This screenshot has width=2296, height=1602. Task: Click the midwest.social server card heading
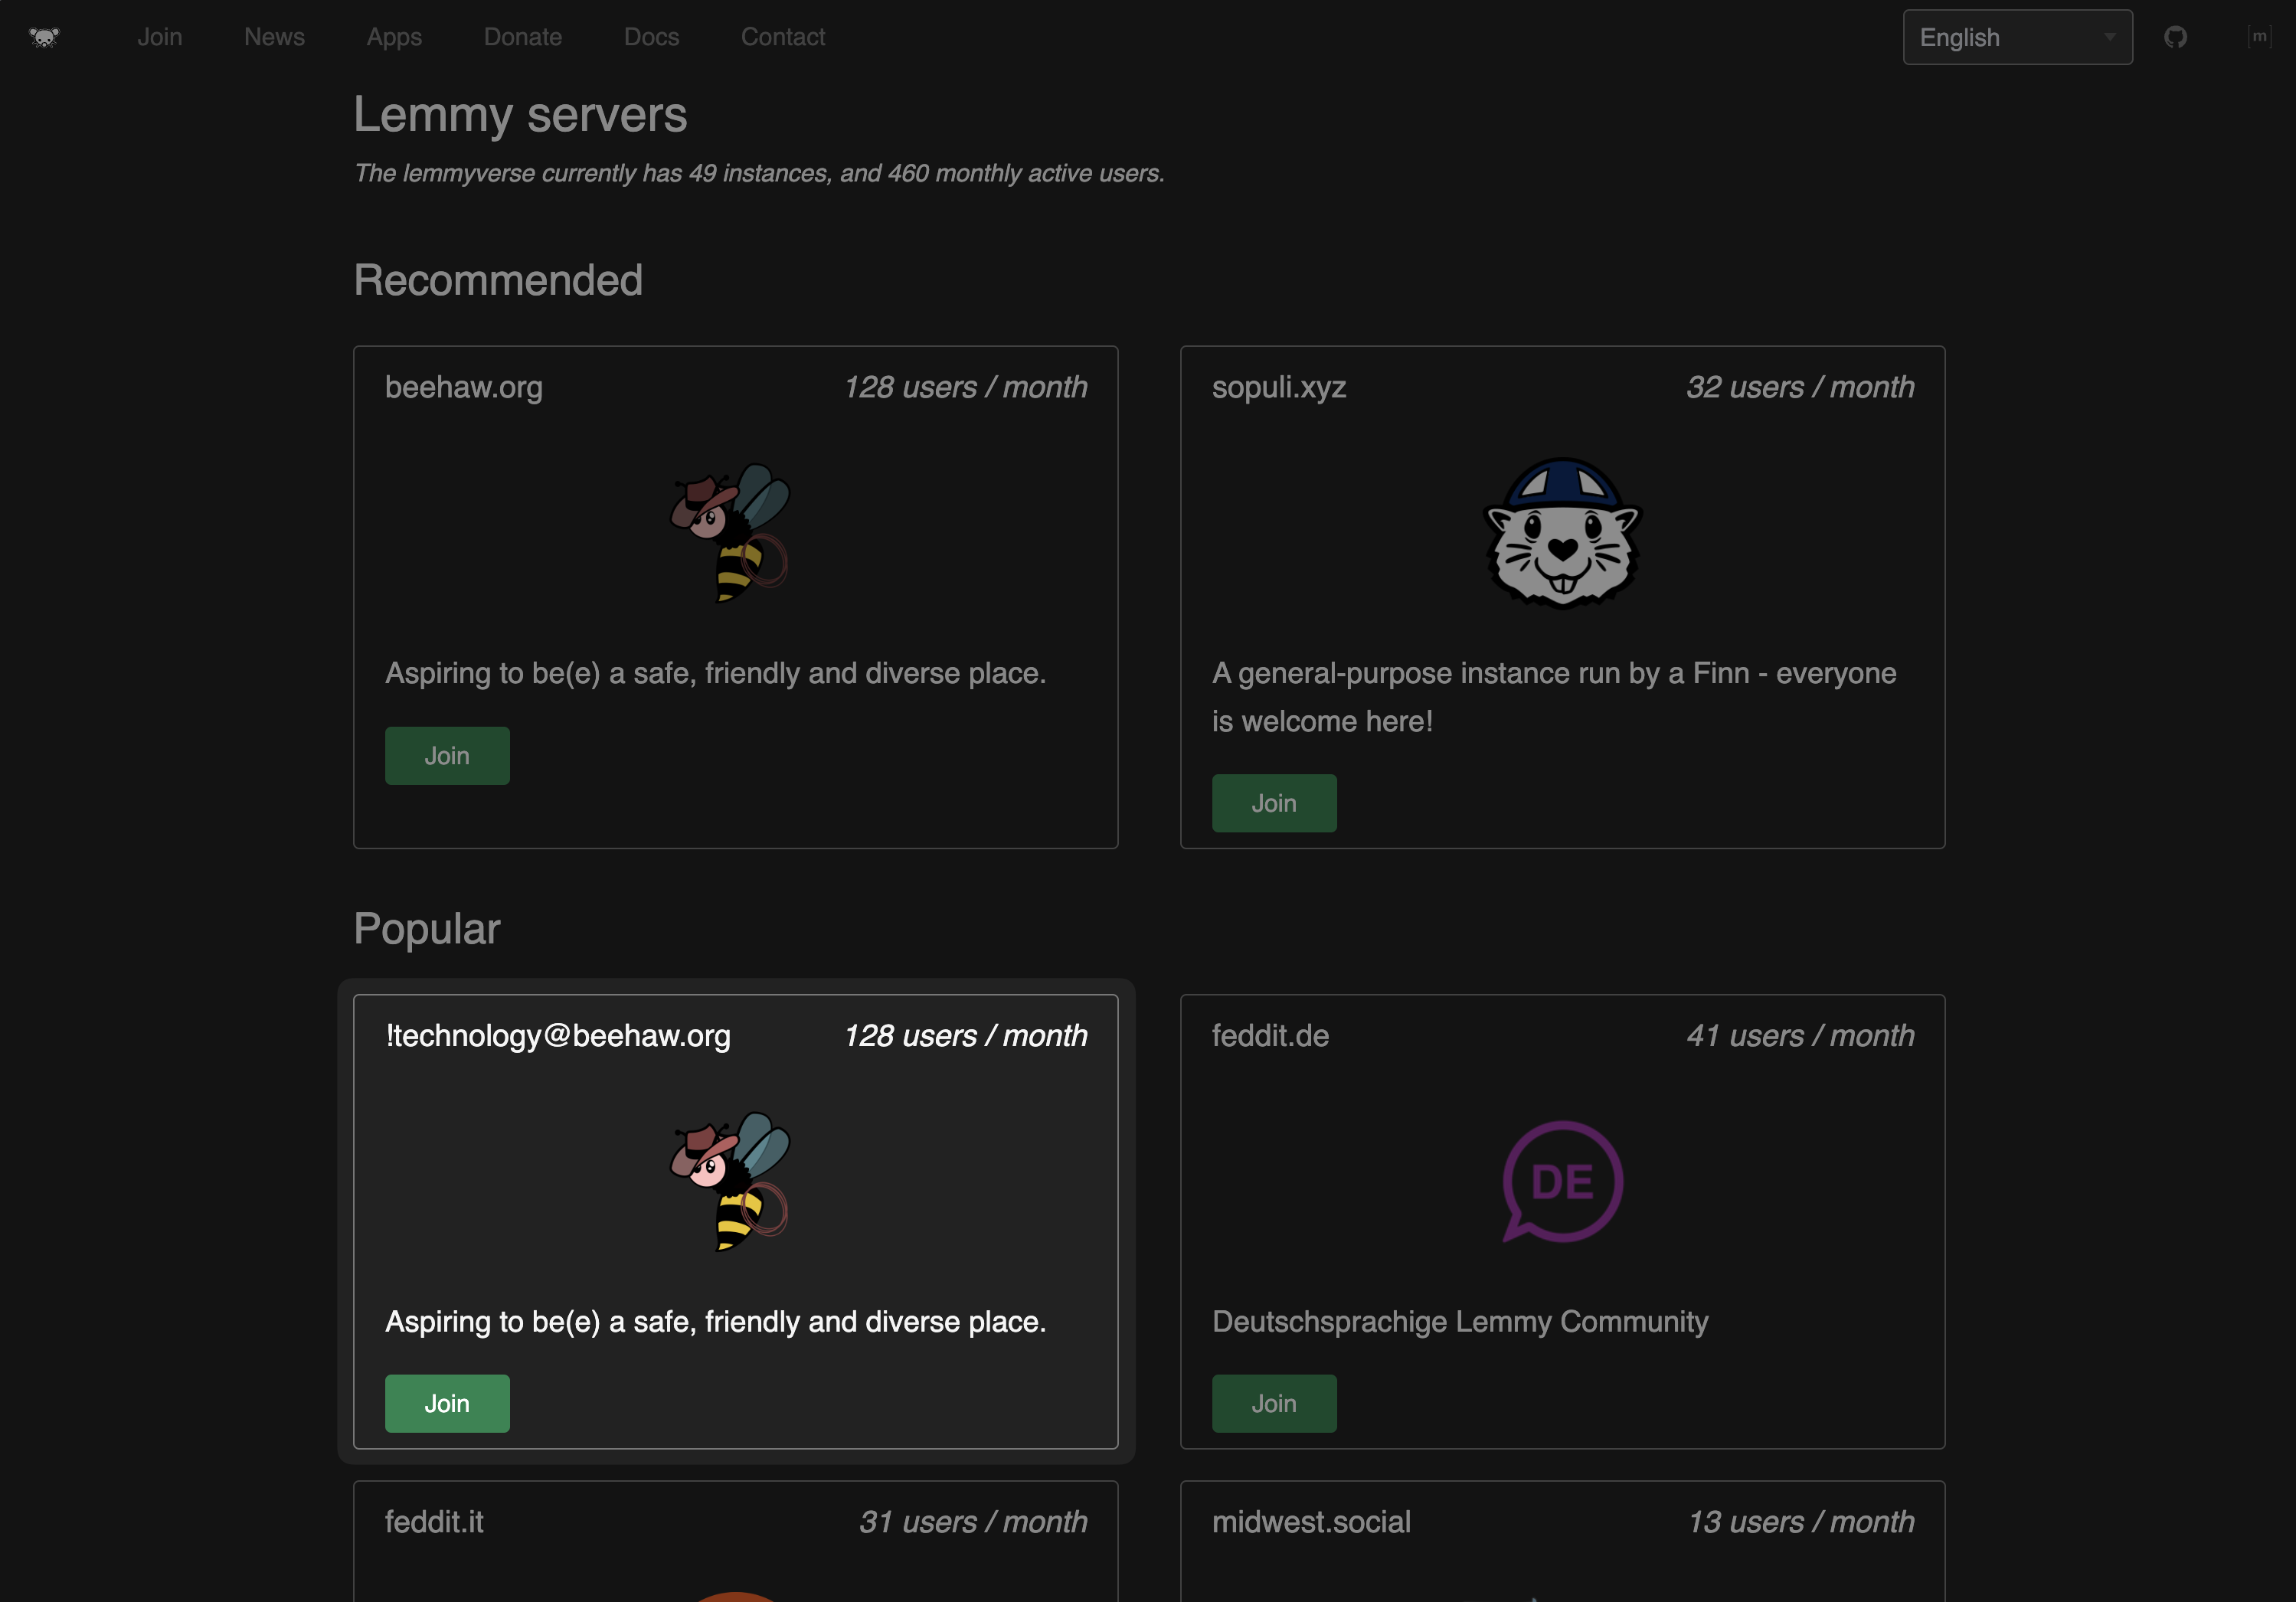pyautogui.click(x=1311, y=1521)
